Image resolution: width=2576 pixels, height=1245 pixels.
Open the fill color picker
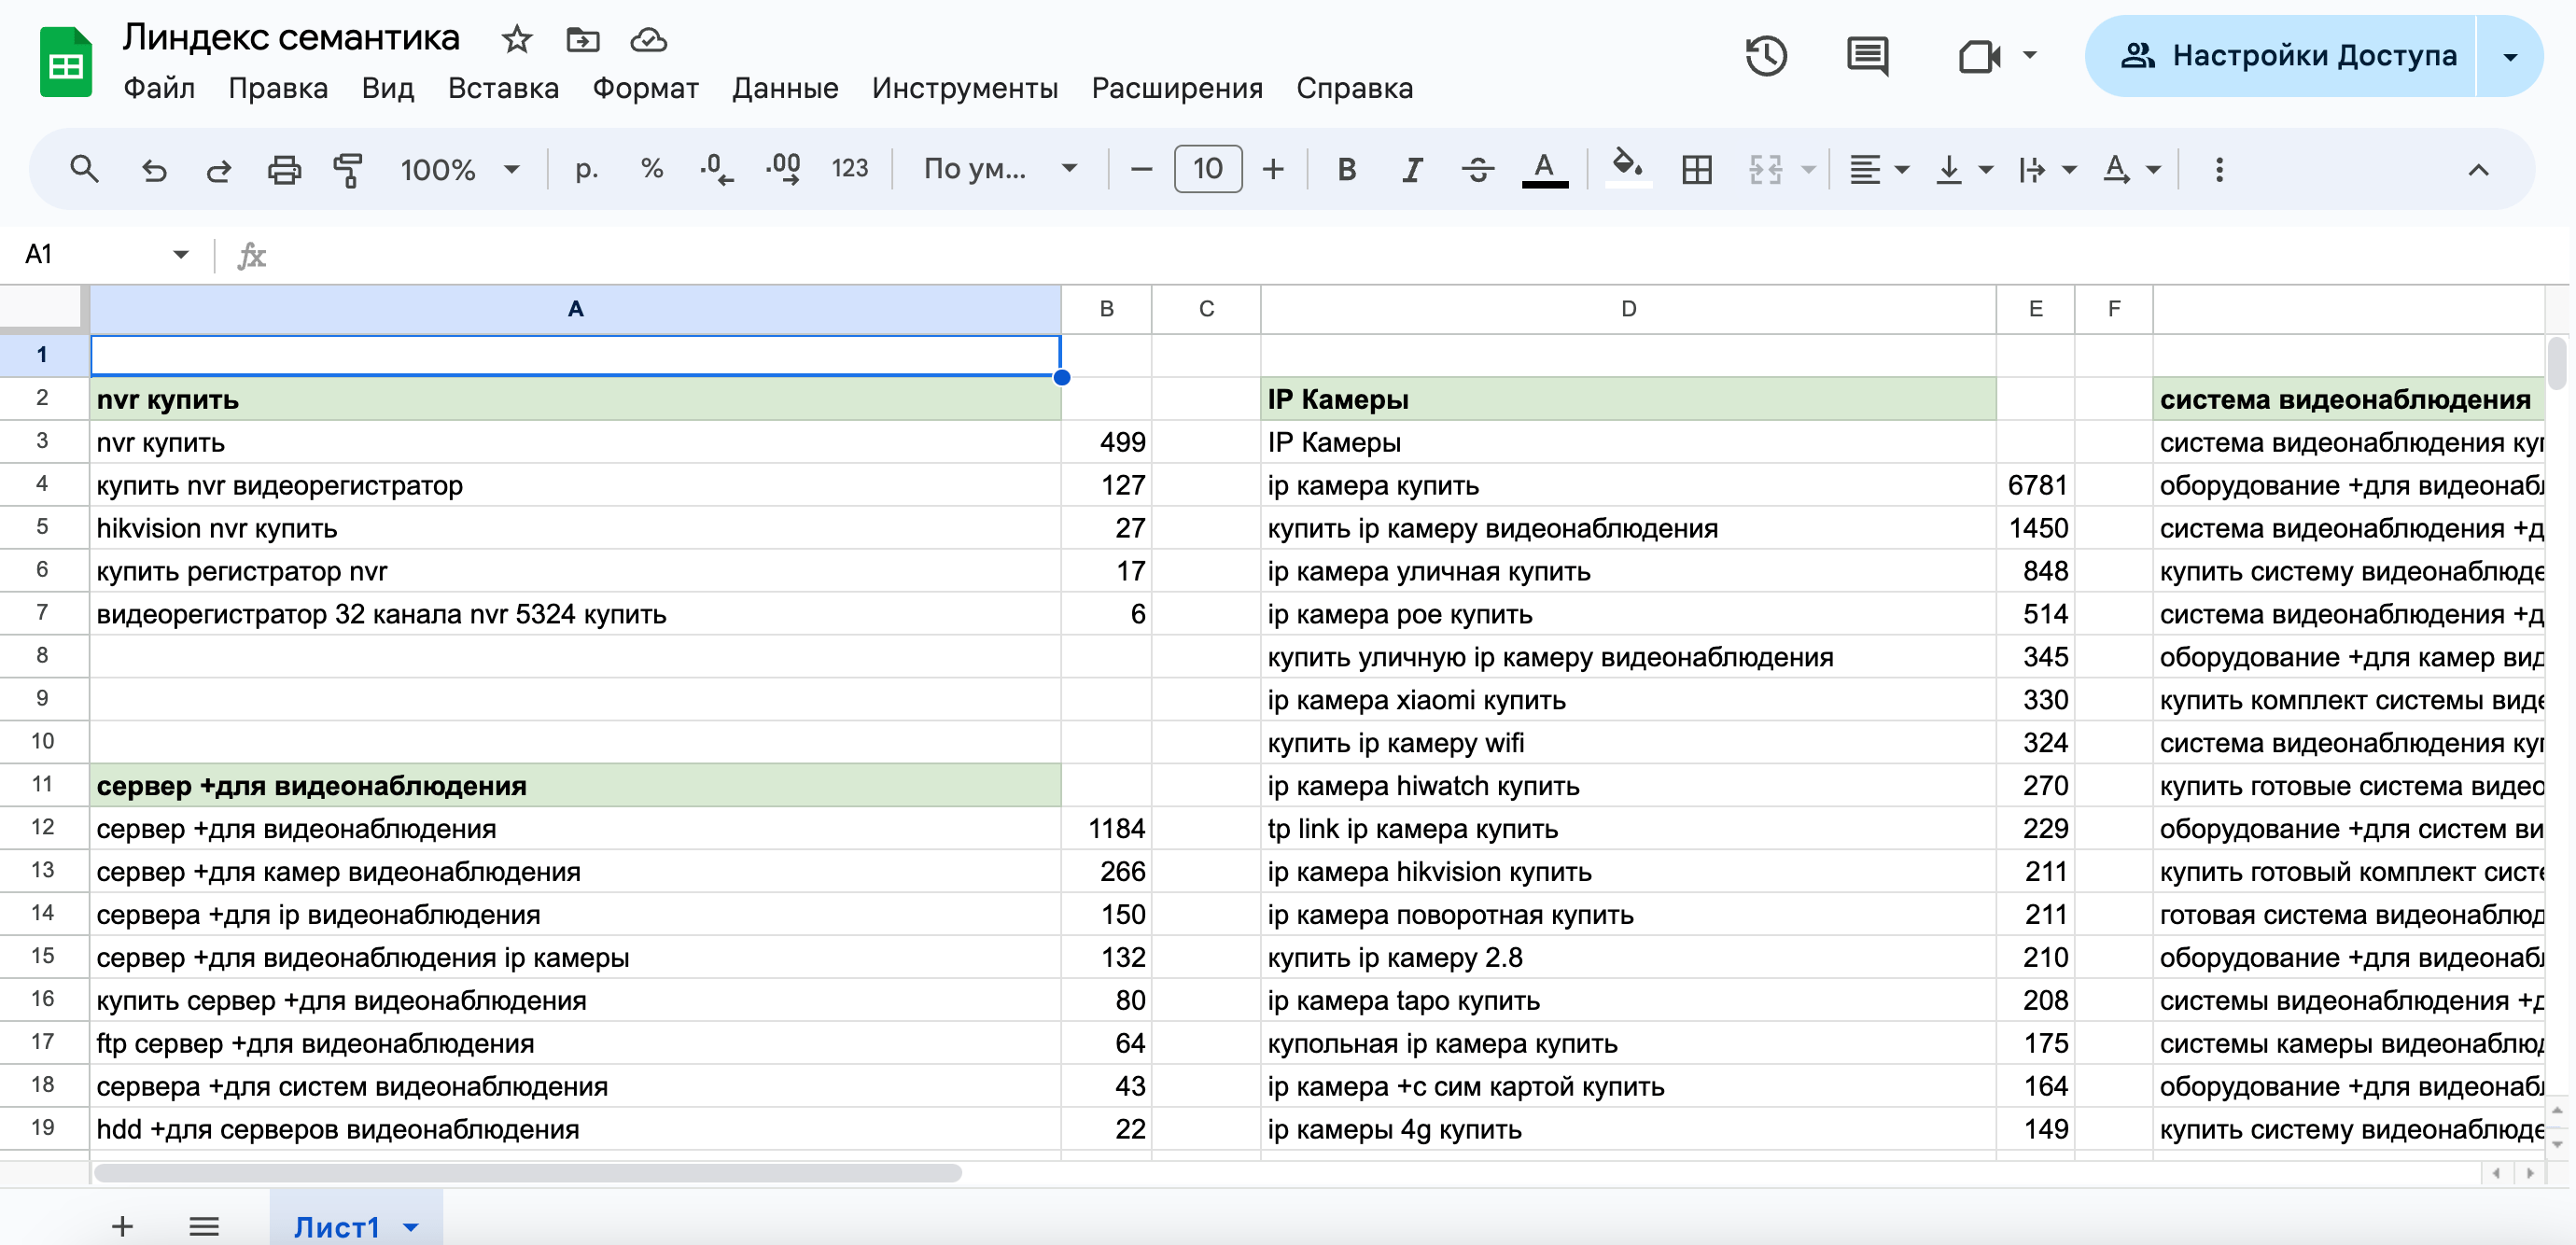coord(1627,167)
